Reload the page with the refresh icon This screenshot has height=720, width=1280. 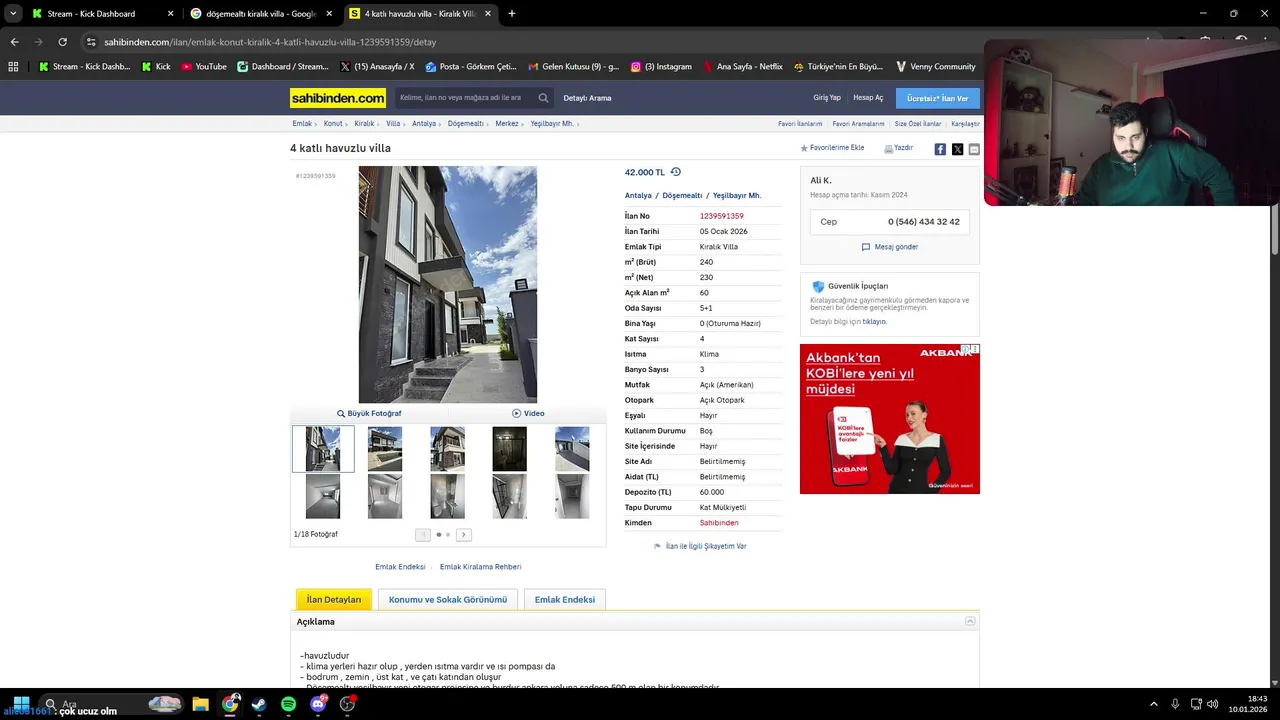pyautogui.click(x=62, y=42)
